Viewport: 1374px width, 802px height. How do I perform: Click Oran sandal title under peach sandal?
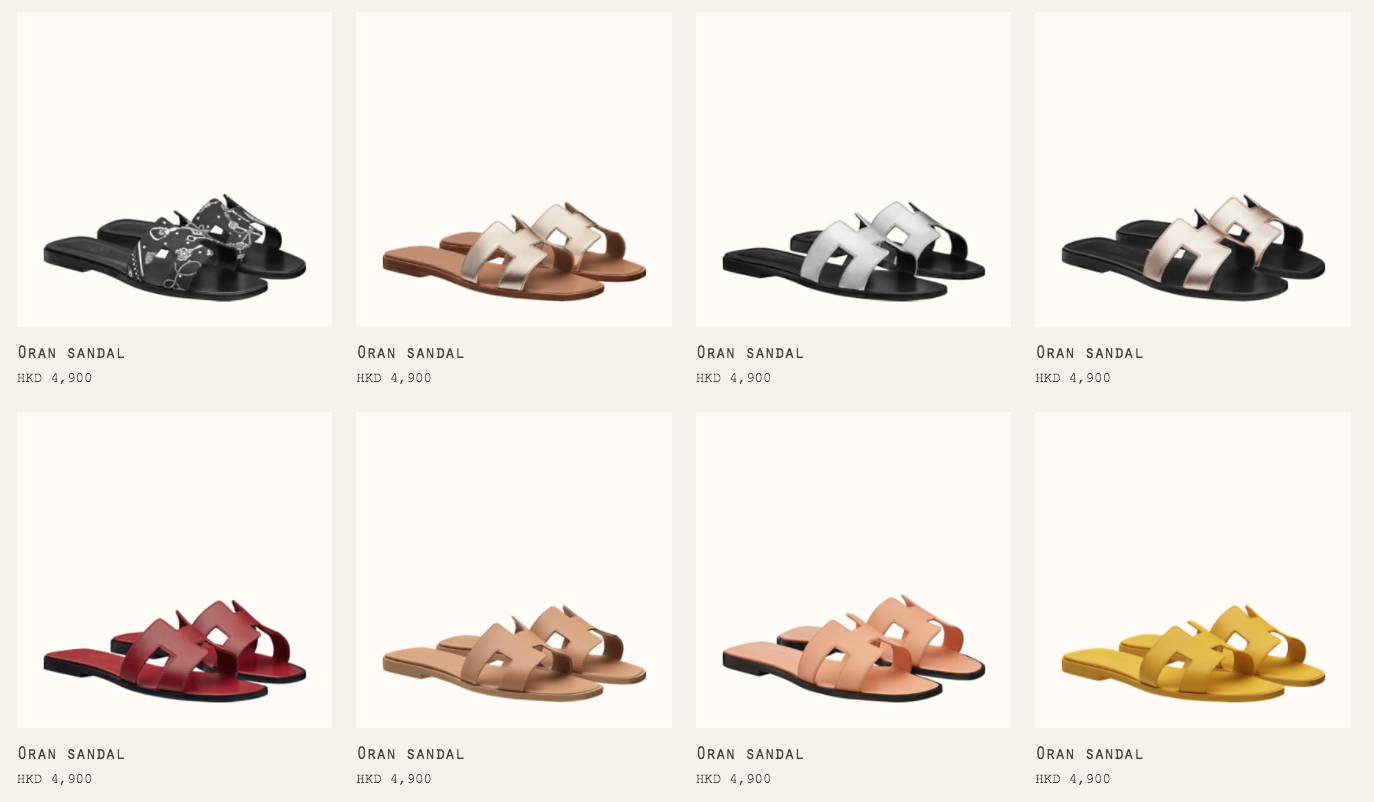coord(750,753)
